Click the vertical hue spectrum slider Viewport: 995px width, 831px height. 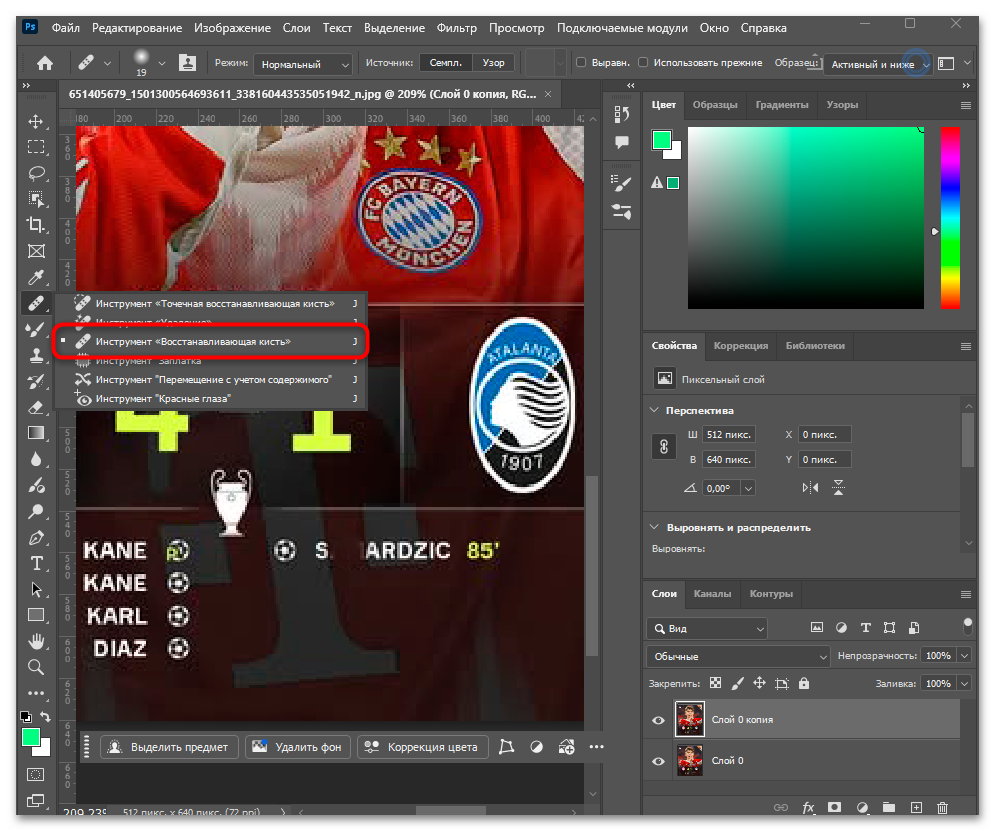tap(950, 218)
